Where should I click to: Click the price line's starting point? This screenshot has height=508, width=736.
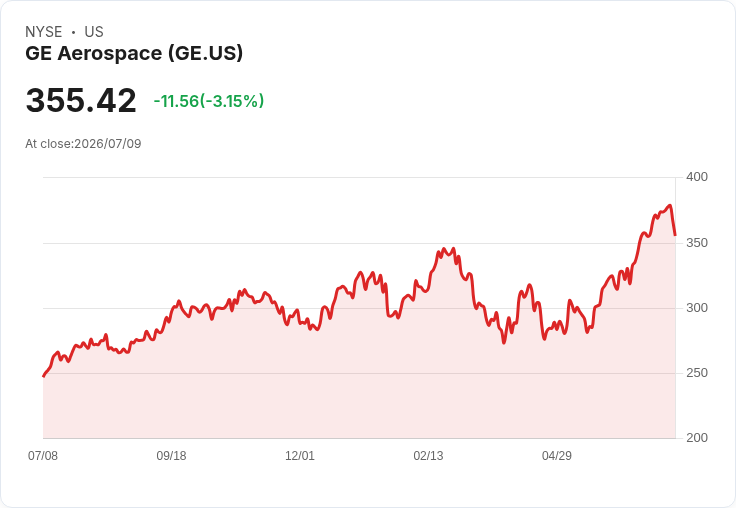pyautogui.click(x=44, y=376)
